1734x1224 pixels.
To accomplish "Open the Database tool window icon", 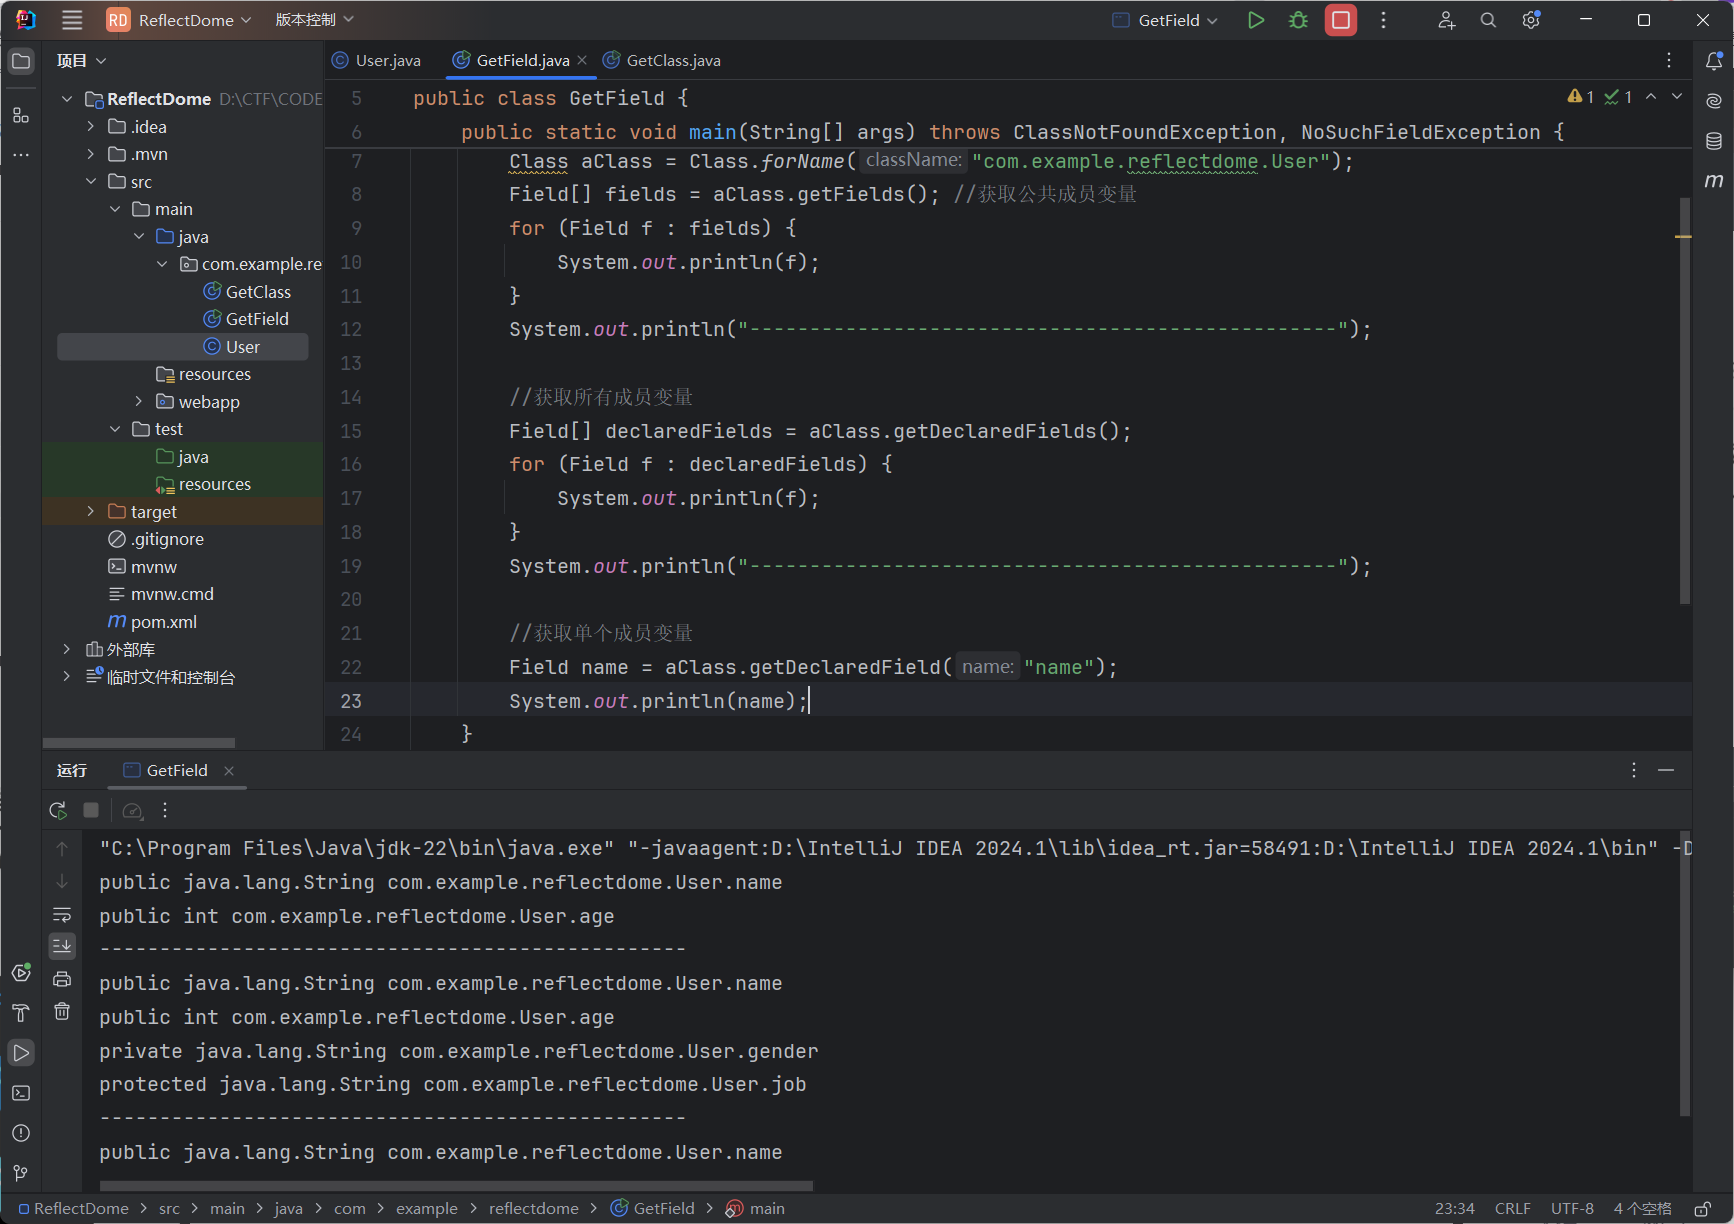I will click(1714, 141).
